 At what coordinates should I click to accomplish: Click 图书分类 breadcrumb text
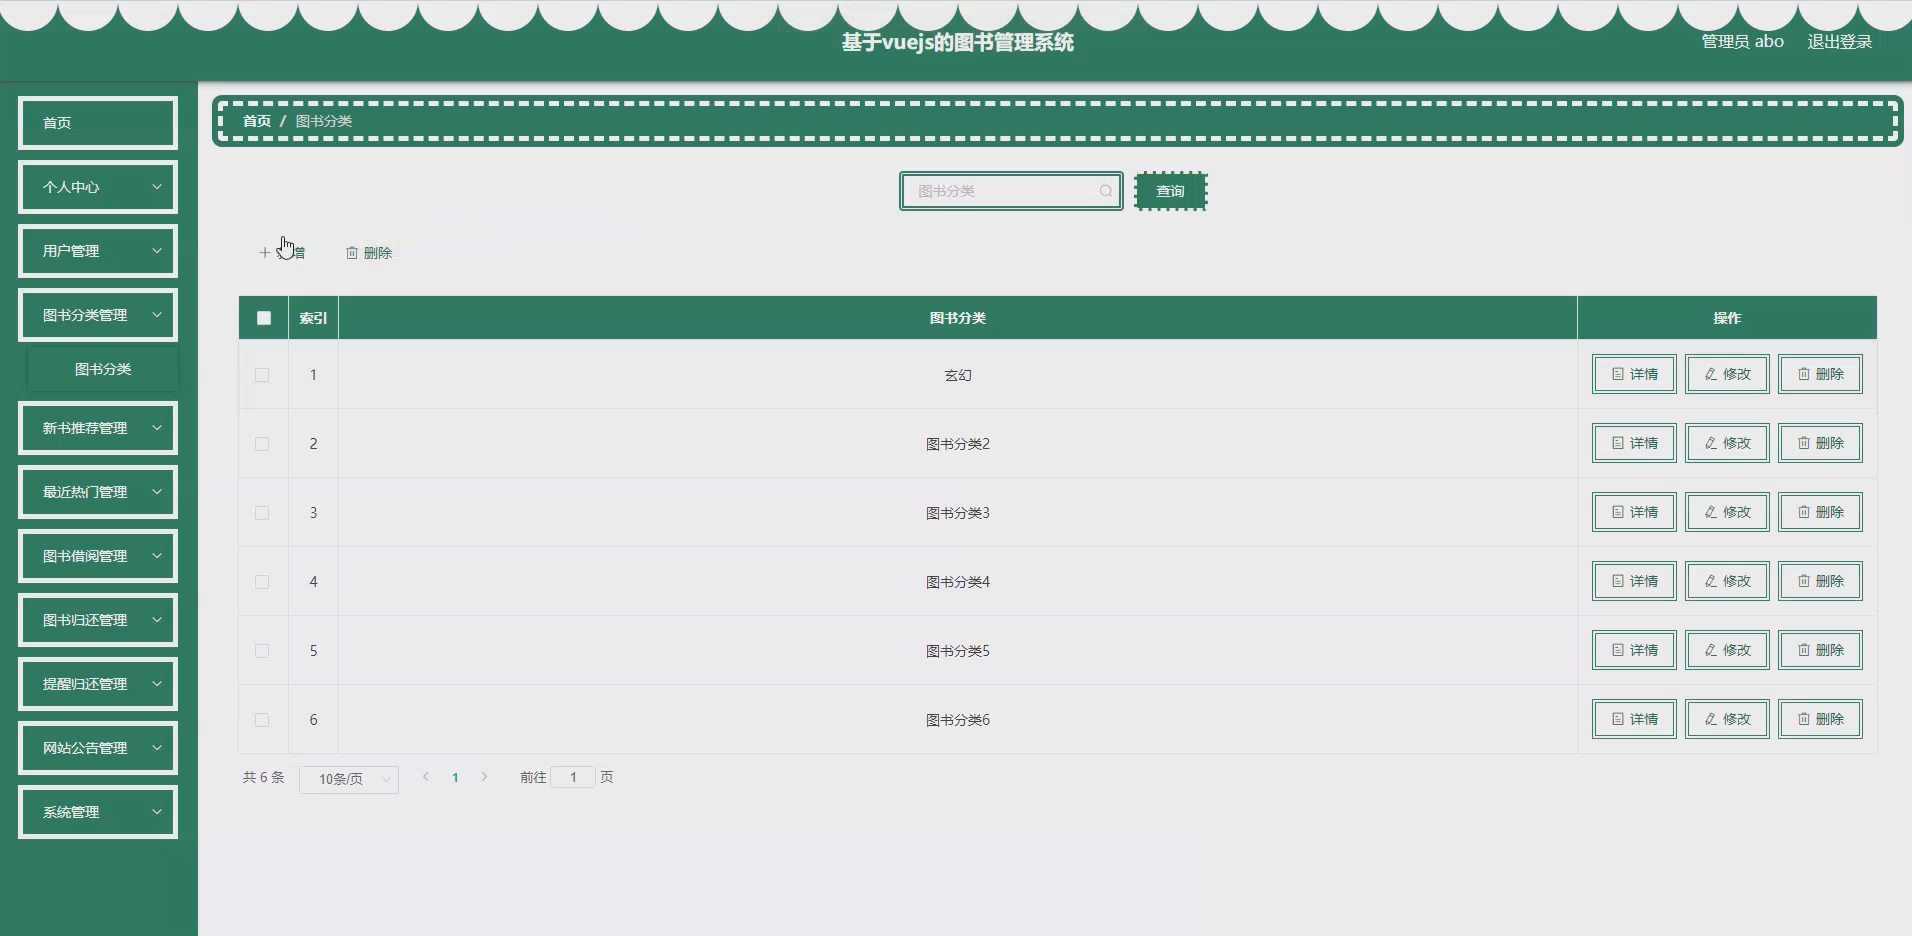pyautogui.click(x=324, y=121)
